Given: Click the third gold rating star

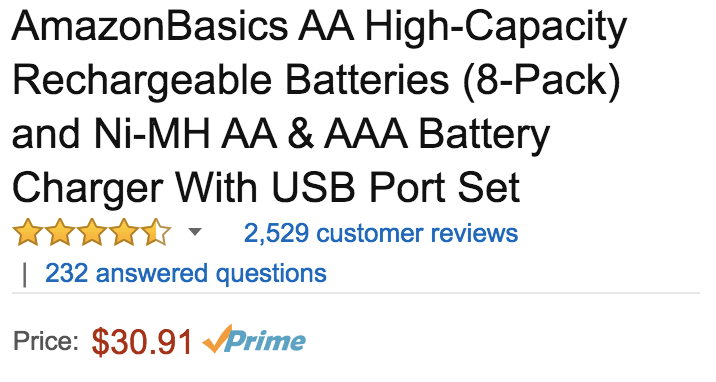Looking at the screenshot, I should [92, 233].
